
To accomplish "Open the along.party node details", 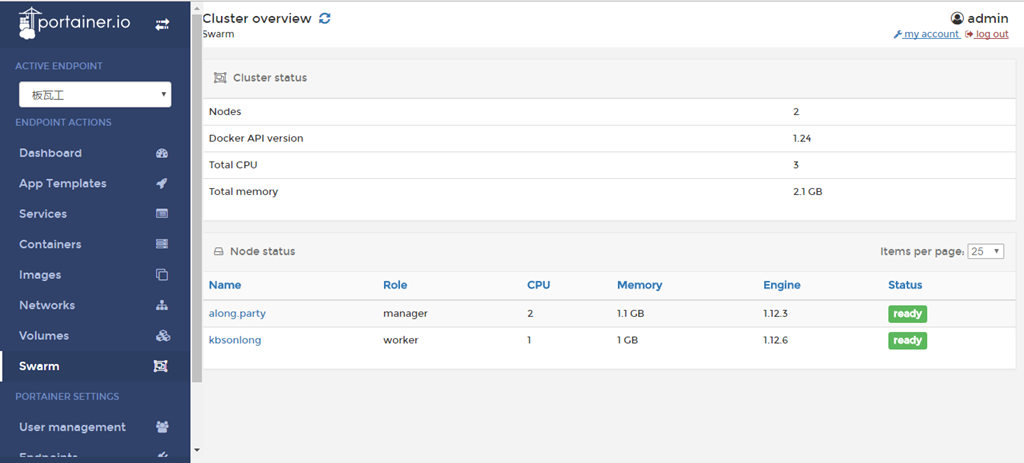I will coord(237,313).
